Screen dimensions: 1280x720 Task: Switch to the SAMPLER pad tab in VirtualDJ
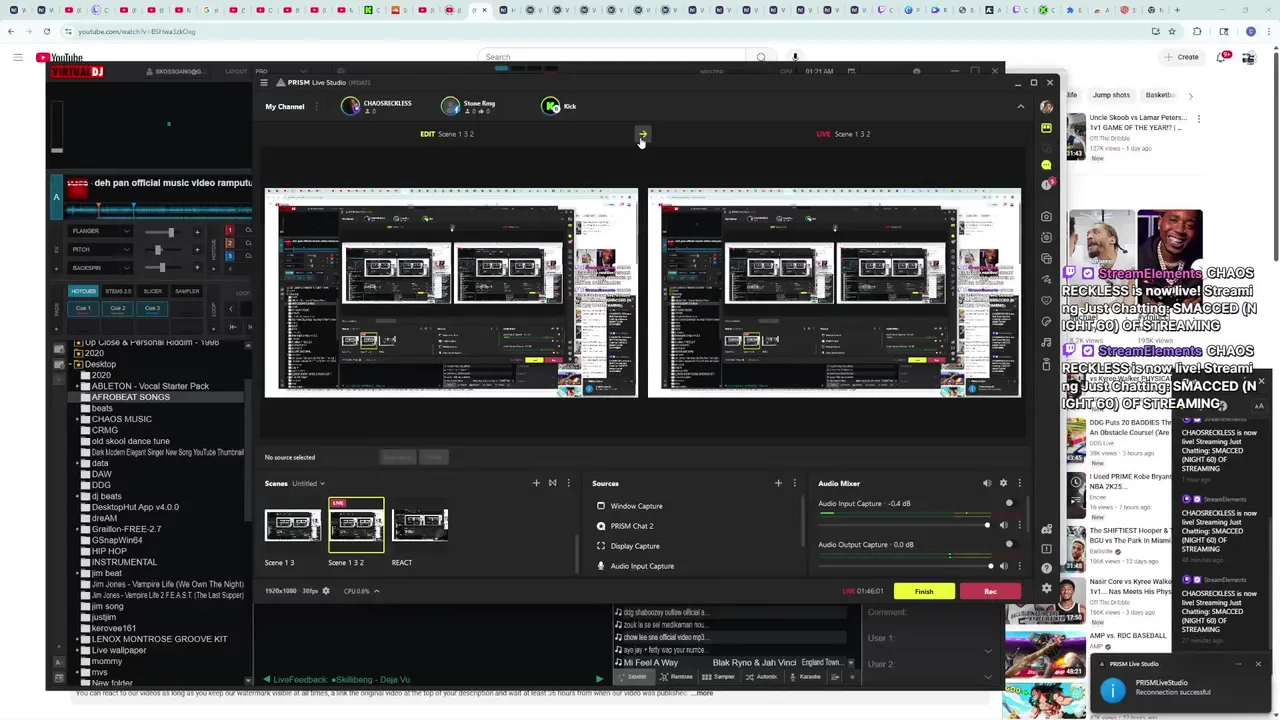[187, 291]
